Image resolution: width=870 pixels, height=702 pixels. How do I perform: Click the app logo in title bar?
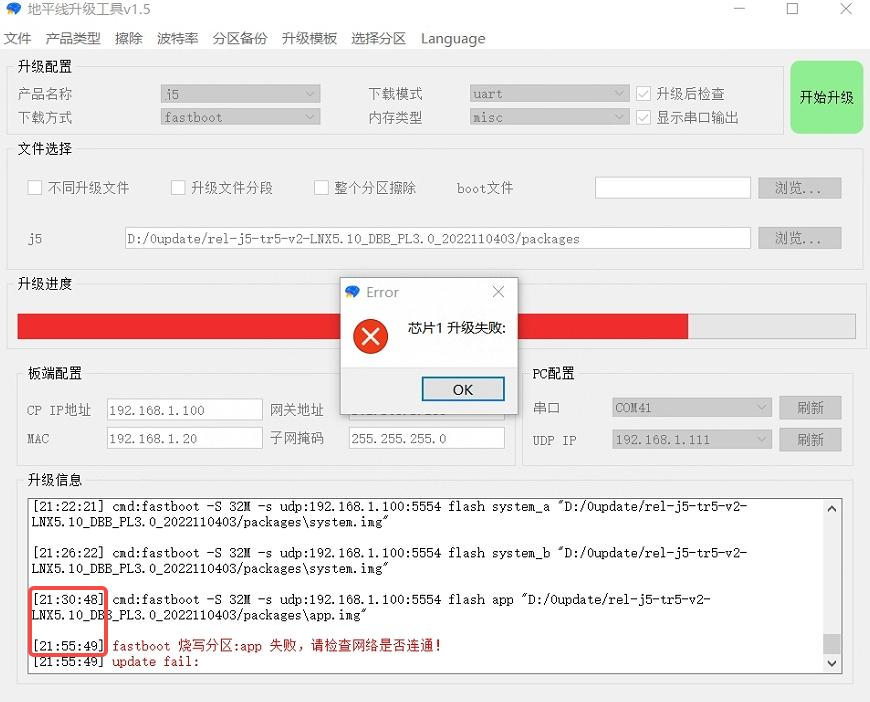tap(13, 9)
